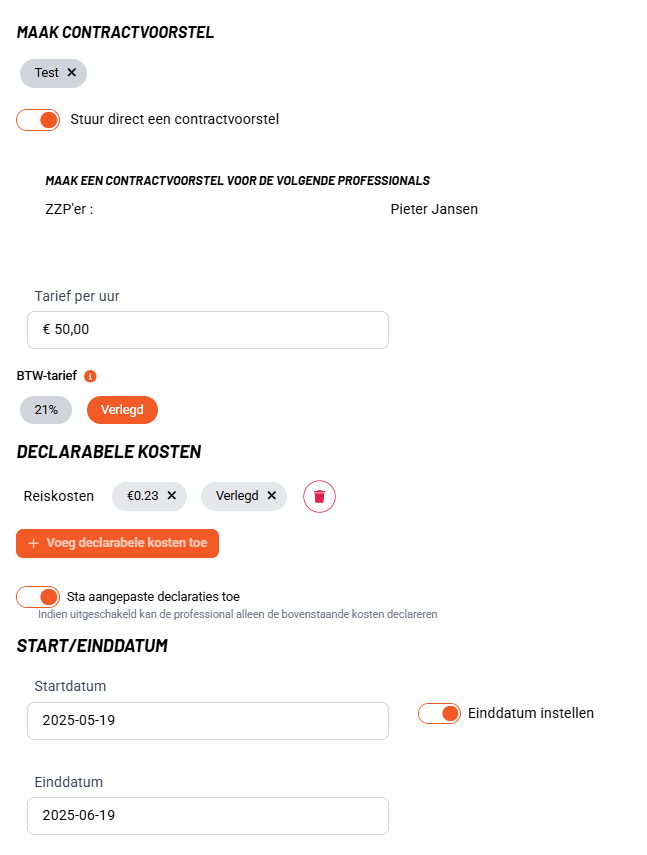The width and height of the screenshot is (647, 855).
Task: Click the Pieter Jansen professional name
Action: [434, 210]
